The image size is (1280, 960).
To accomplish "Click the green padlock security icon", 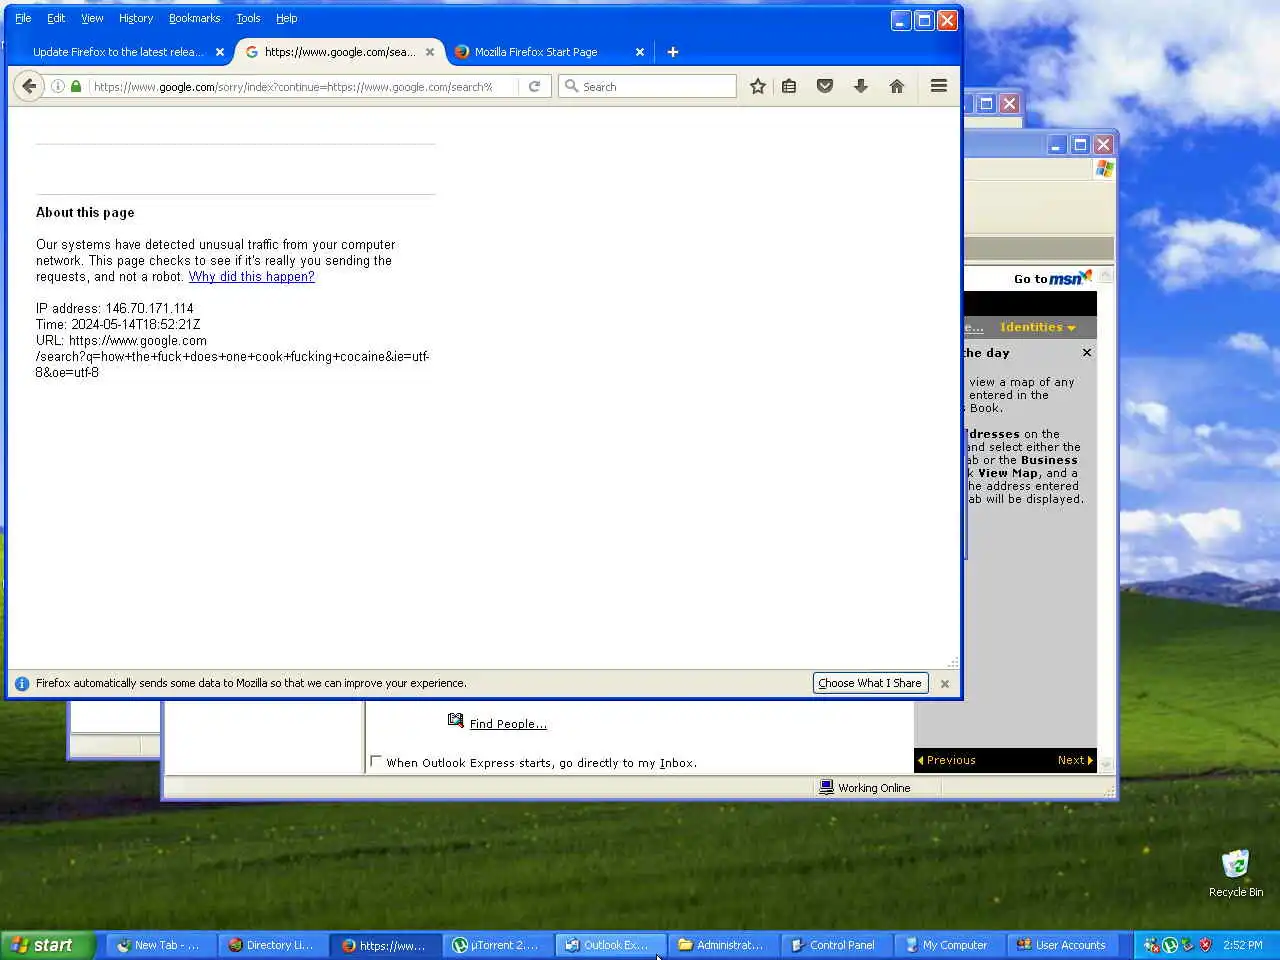I will pyautogui.click(x=76, y=86).
